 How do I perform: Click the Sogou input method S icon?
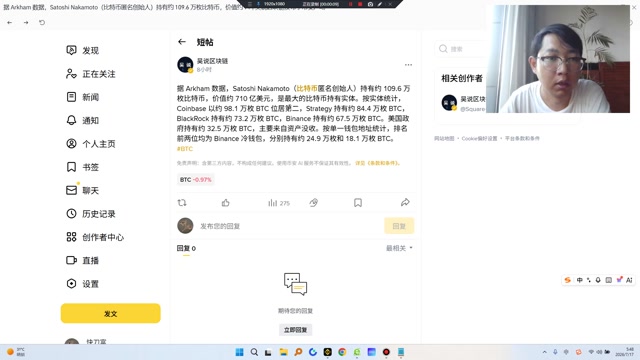coord(568,280)
